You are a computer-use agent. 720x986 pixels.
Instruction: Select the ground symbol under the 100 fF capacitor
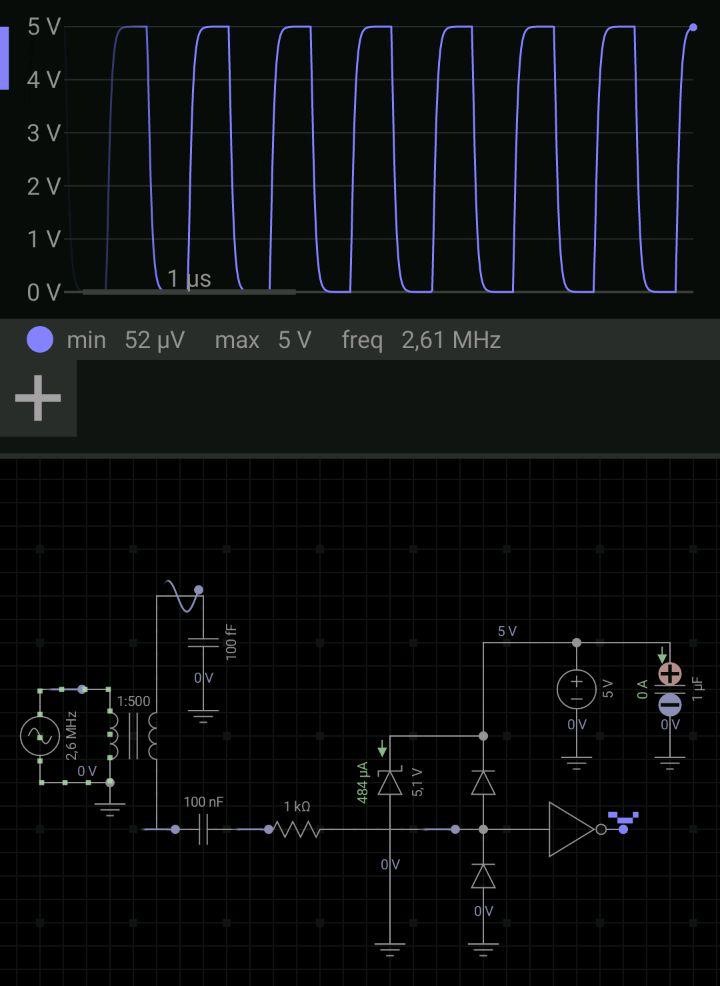tap(203, 716)
